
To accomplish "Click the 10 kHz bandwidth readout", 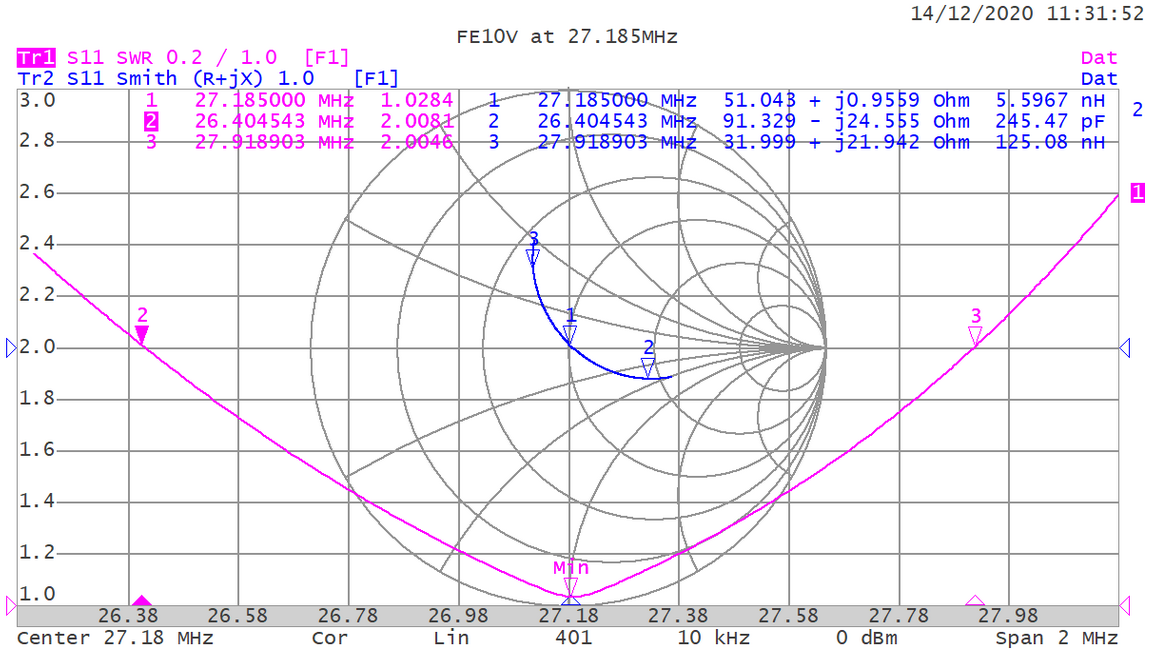I will [x=714, y=638].
